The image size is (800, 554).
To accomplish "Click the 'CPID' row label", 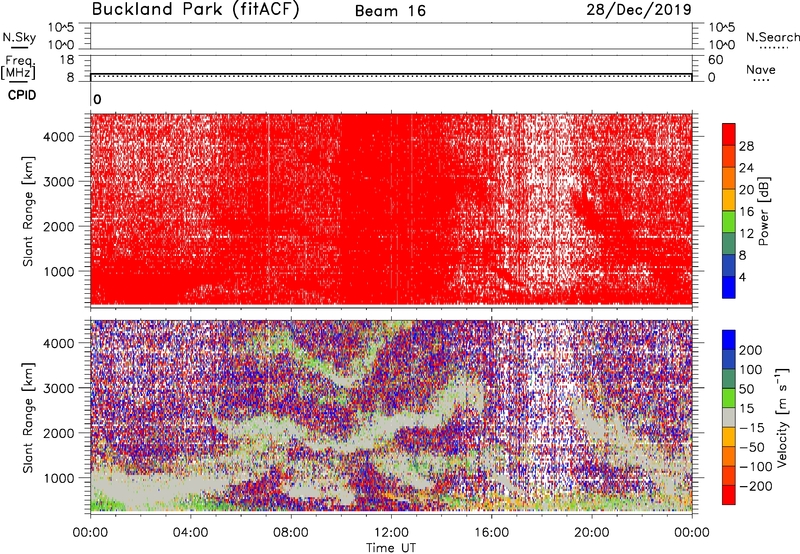I will click(x=22, y=95).
